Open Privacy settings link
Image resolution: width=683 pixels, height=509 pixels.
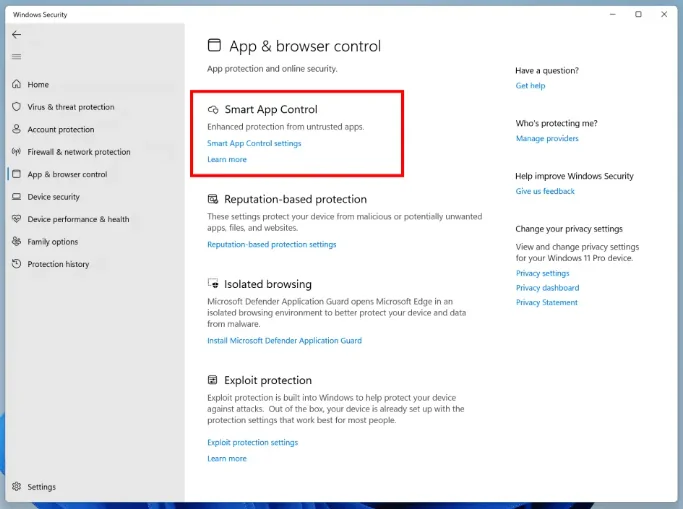tap(543, 273)
